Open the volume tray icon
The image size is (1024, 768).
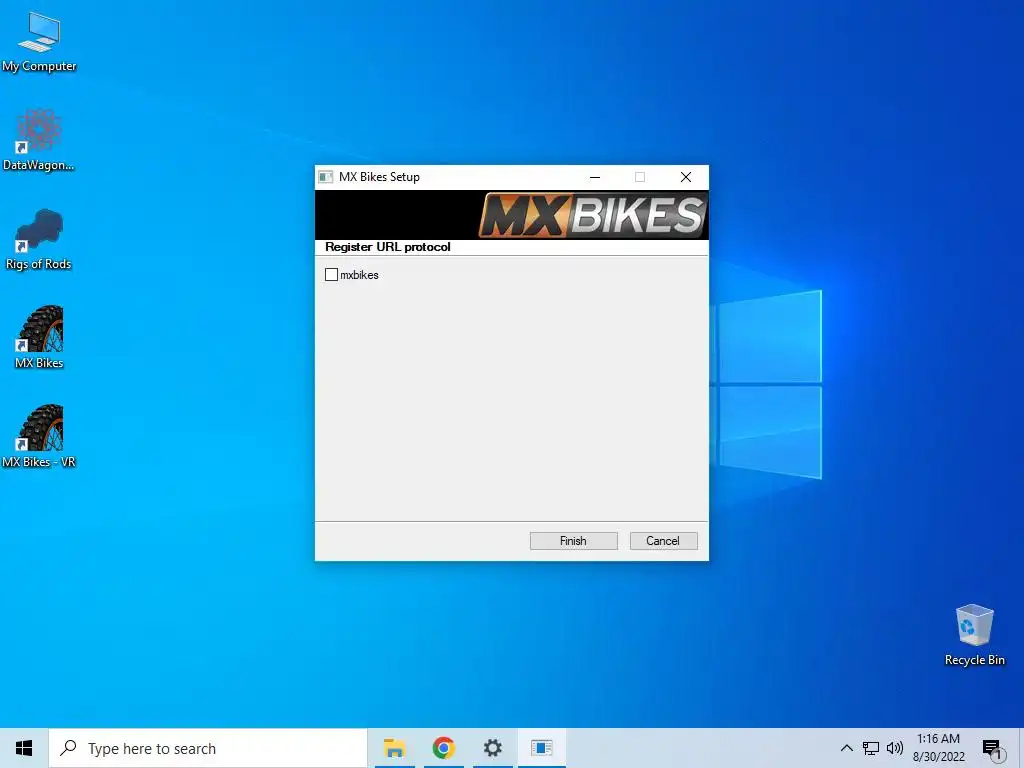[x=895, y=748]
